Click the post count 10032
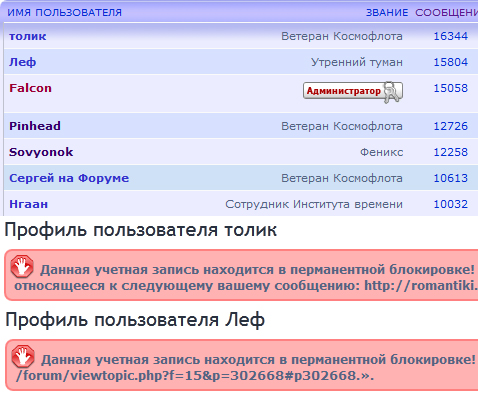 (451, 204)
